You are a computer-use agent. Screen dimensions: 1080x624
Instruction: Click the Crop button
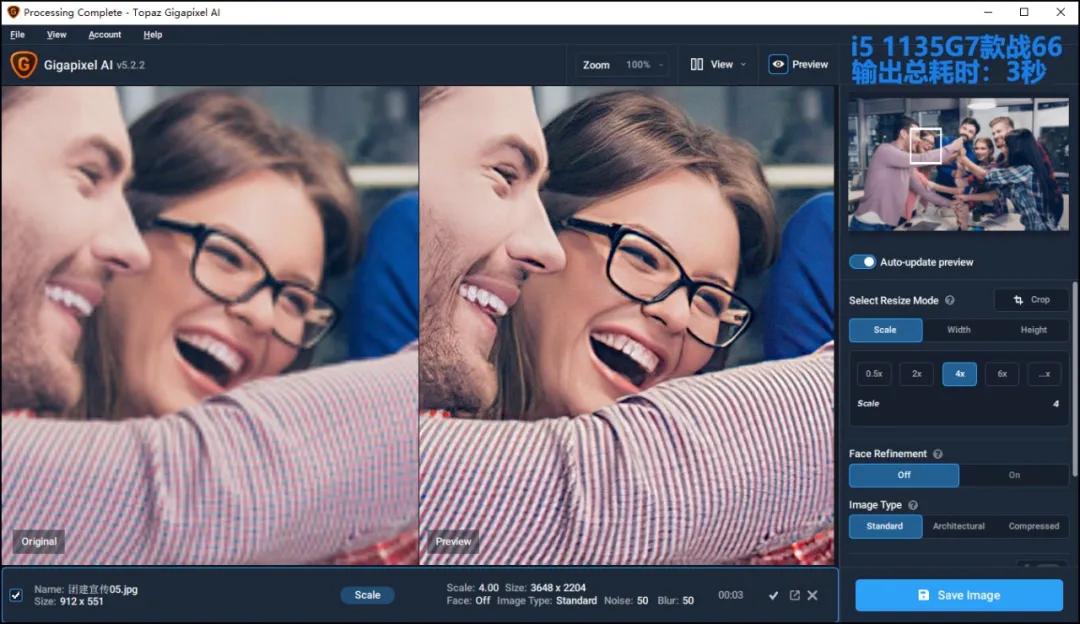point(1031,299)
